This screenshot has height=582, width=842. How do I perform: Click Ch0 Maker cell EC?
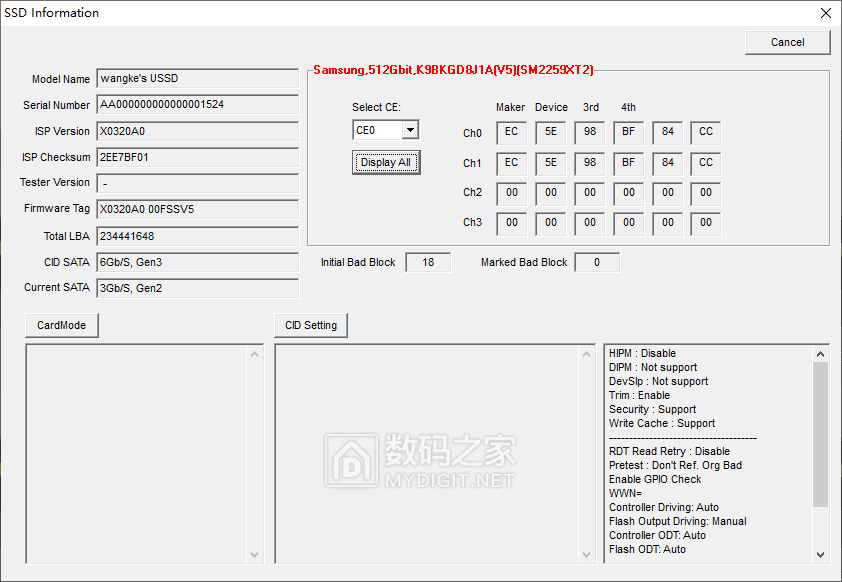click(512, 133)
